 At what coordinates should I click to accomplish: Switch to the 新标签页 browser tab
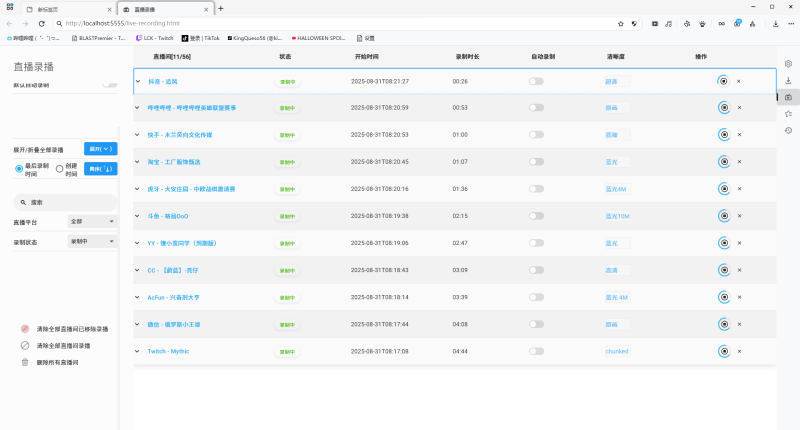tap(60, 8)
